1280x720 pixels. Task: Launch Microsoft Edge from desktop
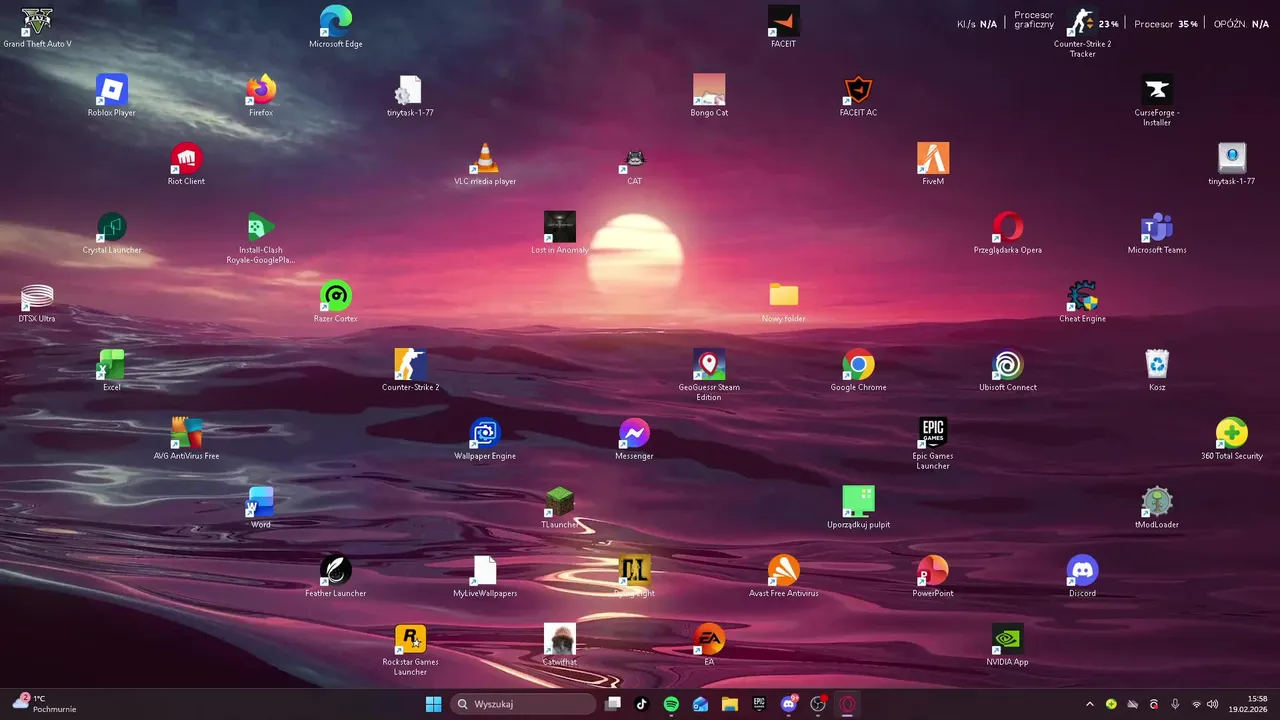(336, 27)
